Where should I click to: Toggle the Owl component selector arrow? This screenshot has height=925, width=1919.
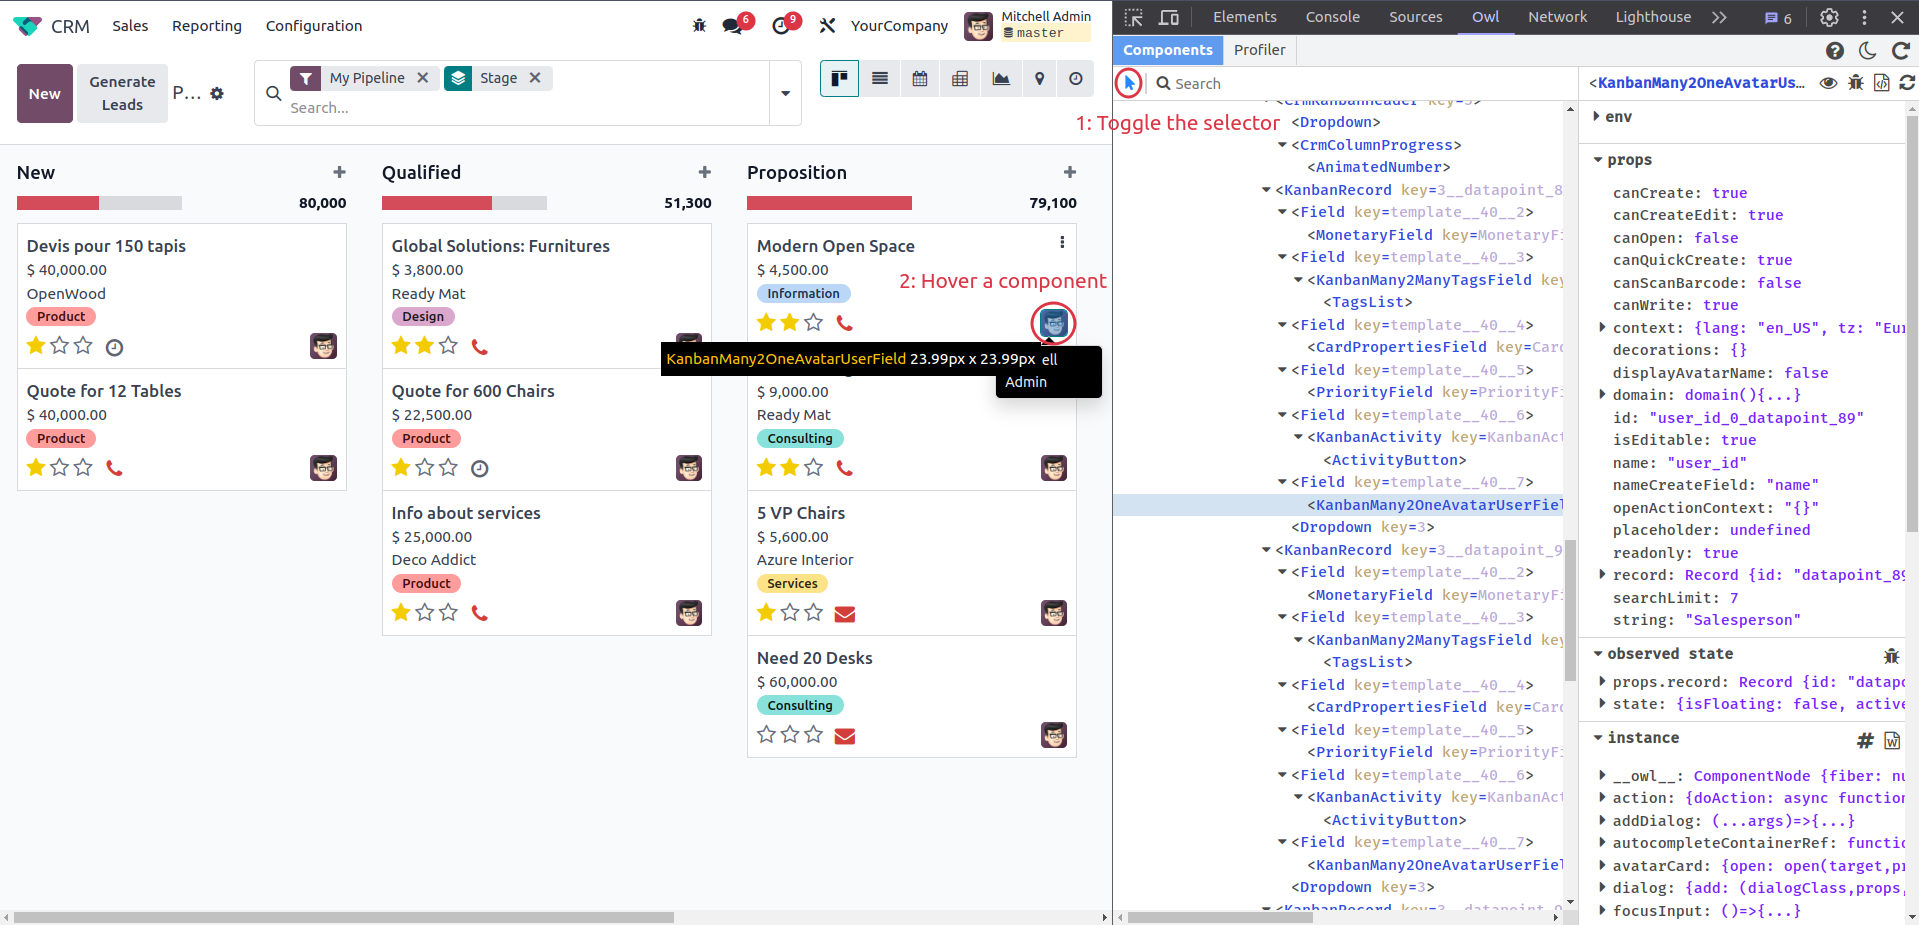1129,83
